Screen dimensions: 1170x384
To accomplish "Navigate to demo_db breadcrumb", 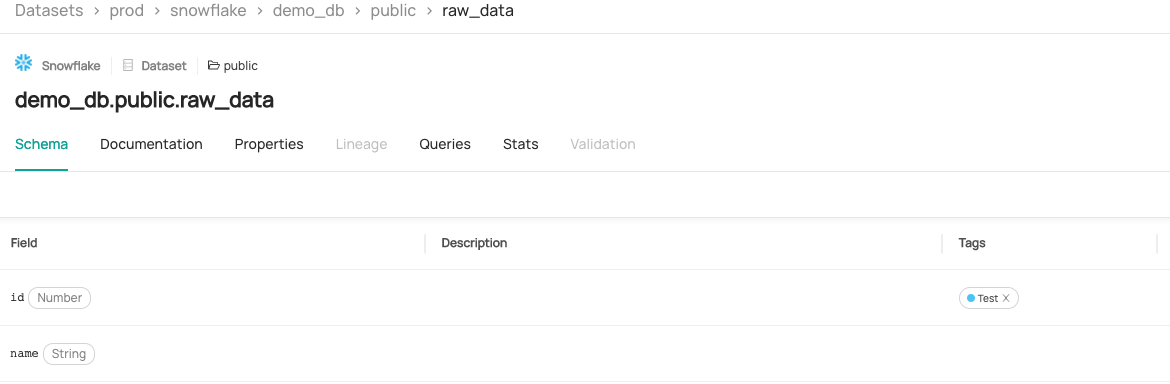I will point(309,11).
